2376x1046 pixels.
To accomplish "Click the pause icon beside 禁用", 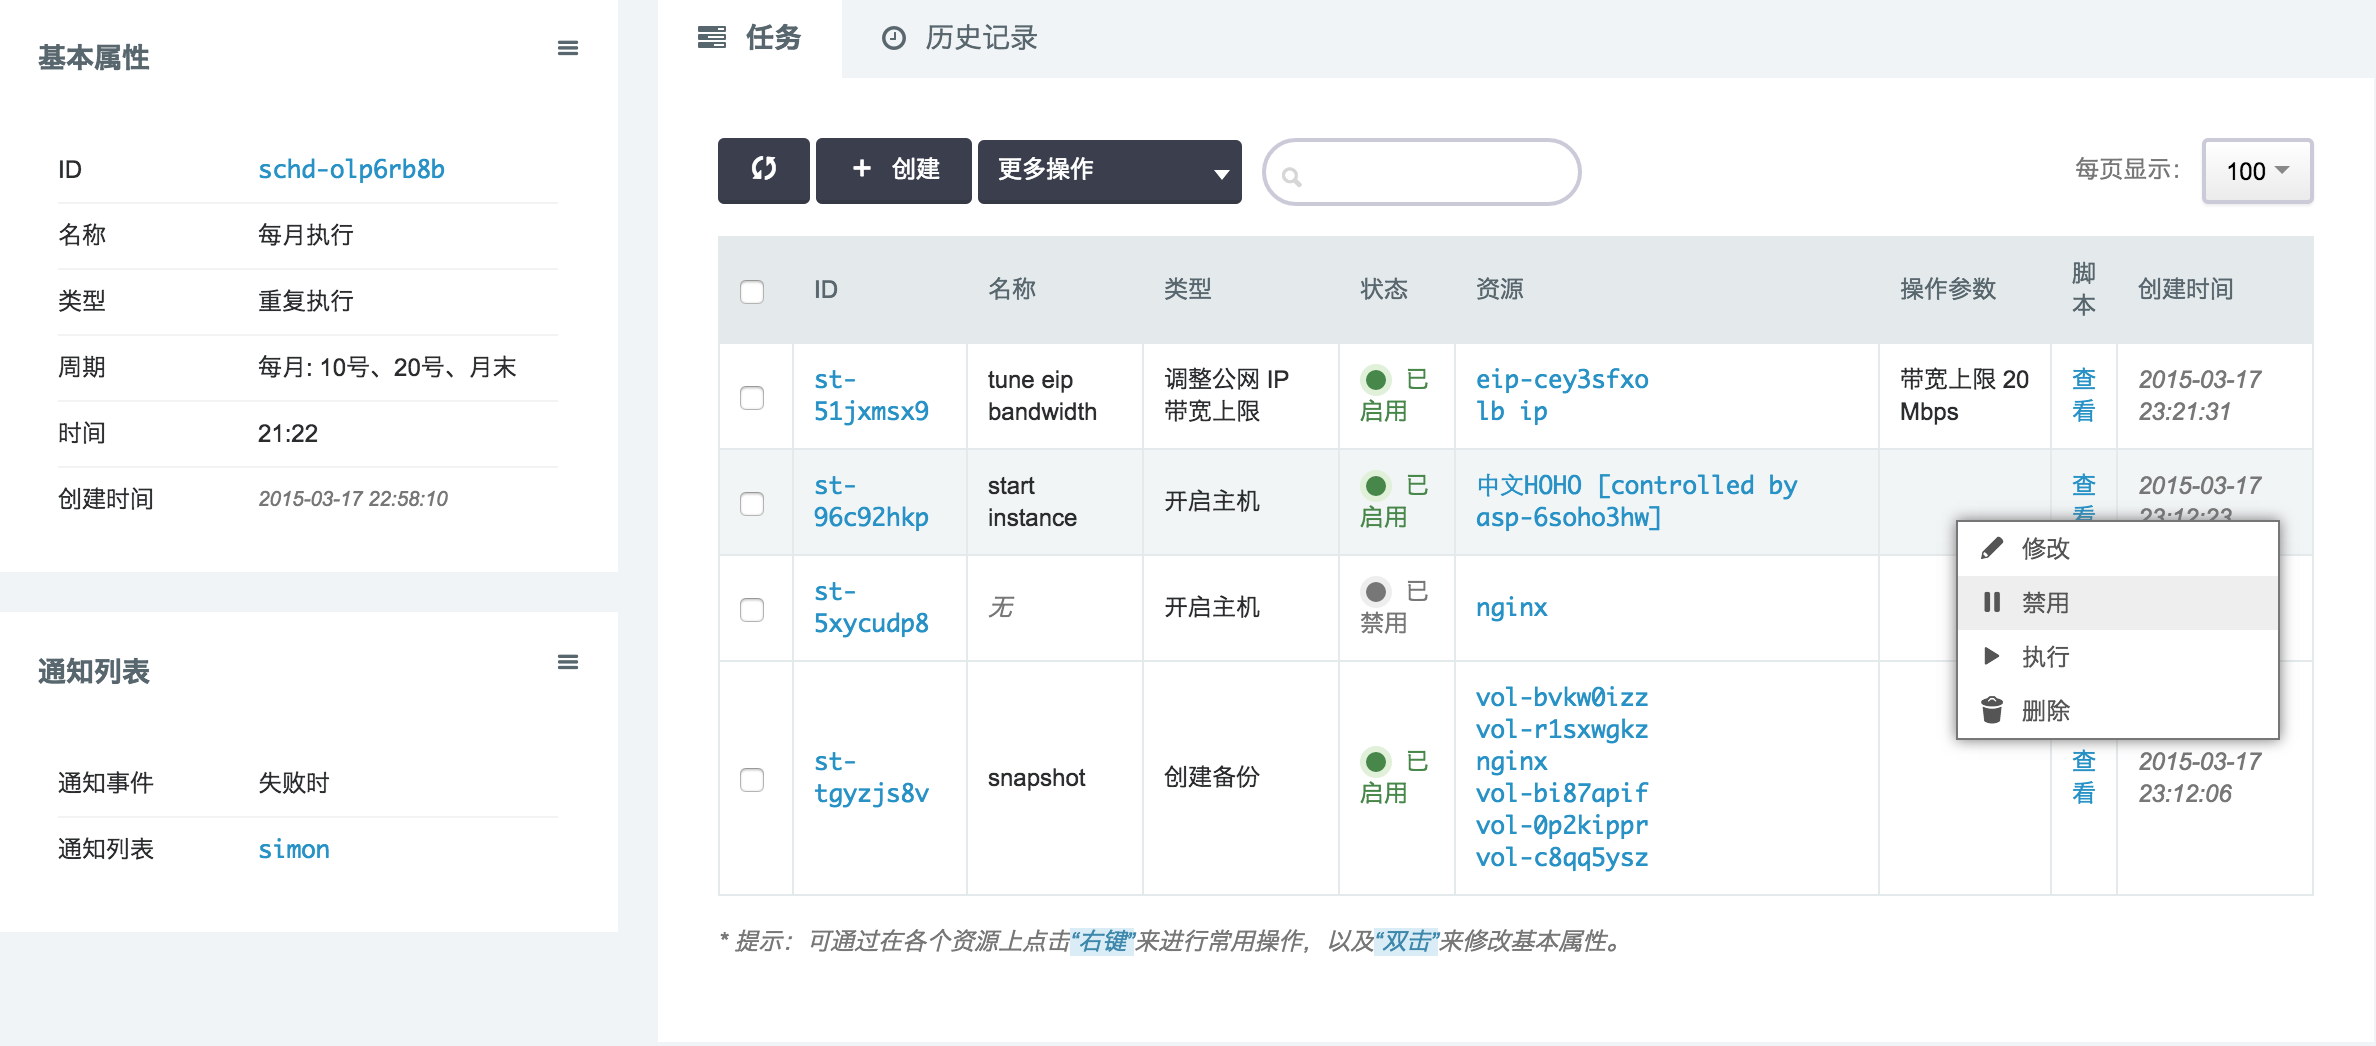I will [1991, 602].
